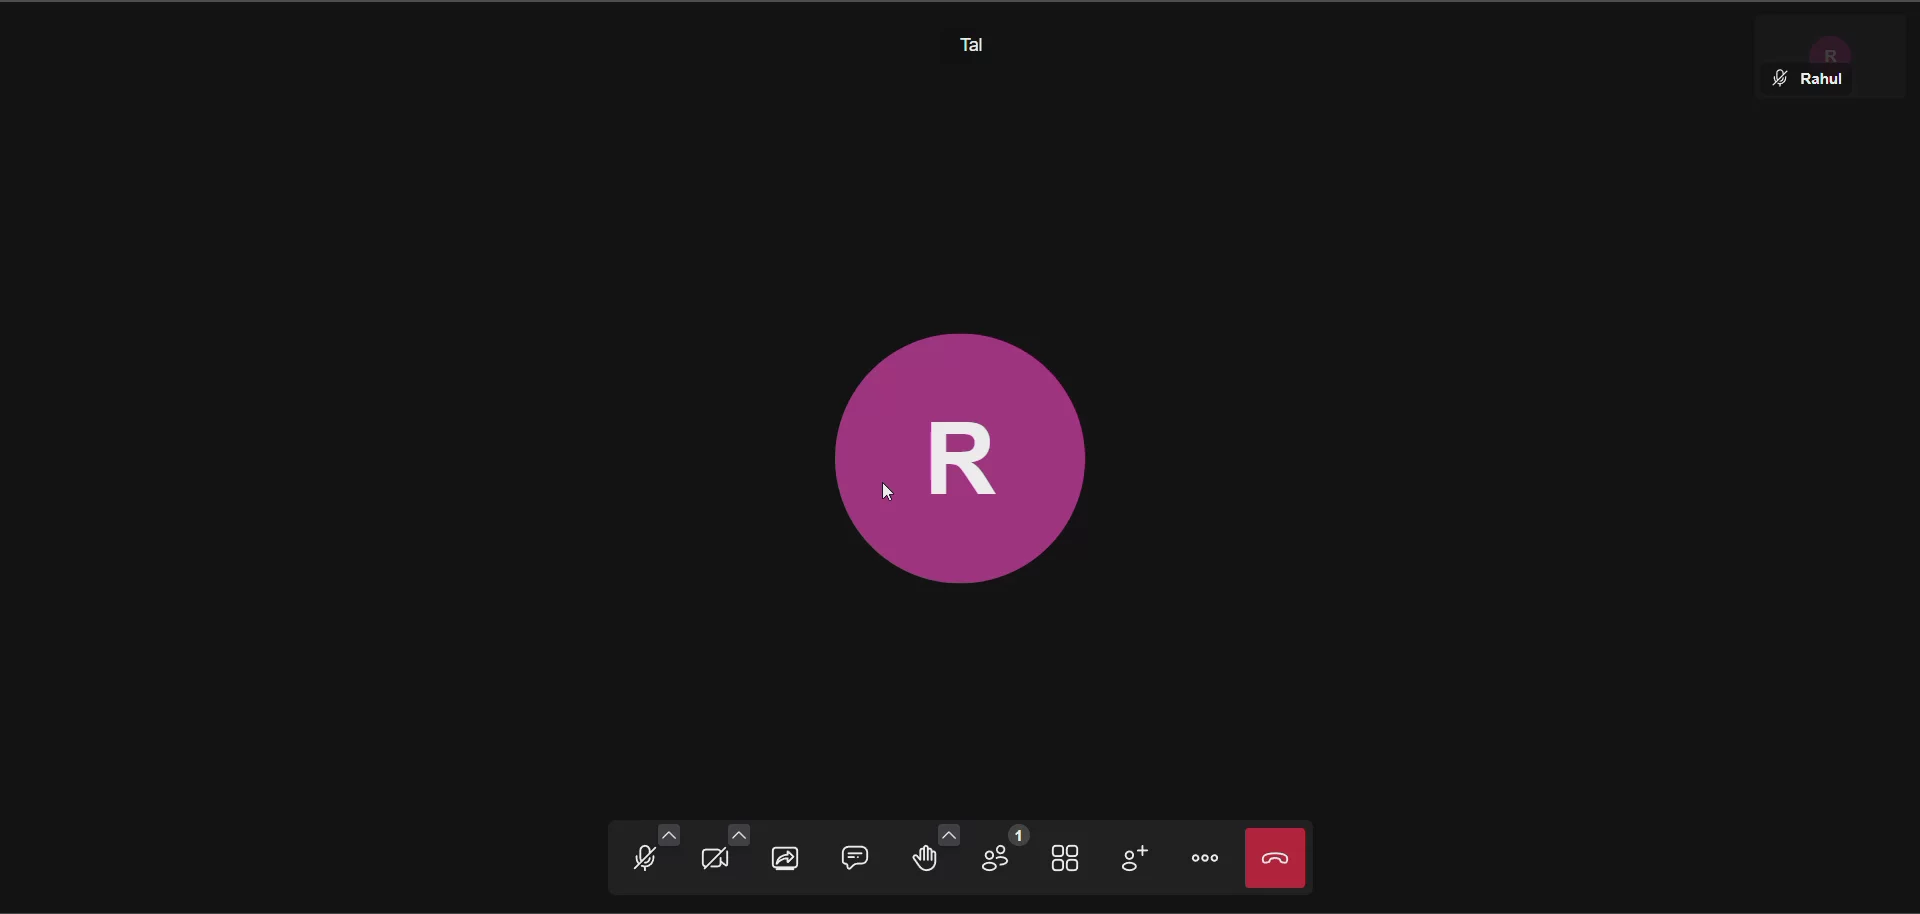This screenshot has height=914, width=1920.
Task: Hang up with the red end call button
Action: [x=1277, y=859]
